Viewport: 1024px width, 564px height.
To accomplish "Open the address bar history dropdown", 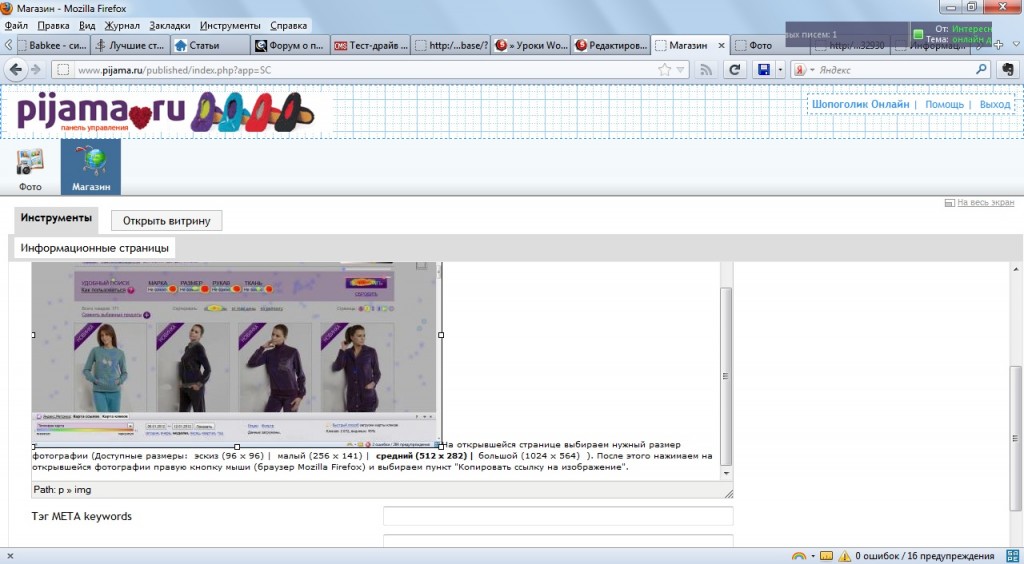I will click(680, 70).
